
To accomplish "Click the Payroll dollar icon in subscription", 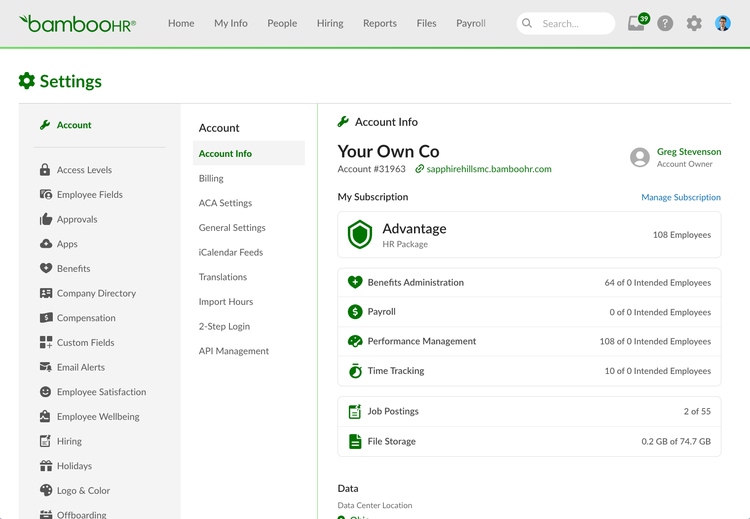I will click(x=355, y=311).
